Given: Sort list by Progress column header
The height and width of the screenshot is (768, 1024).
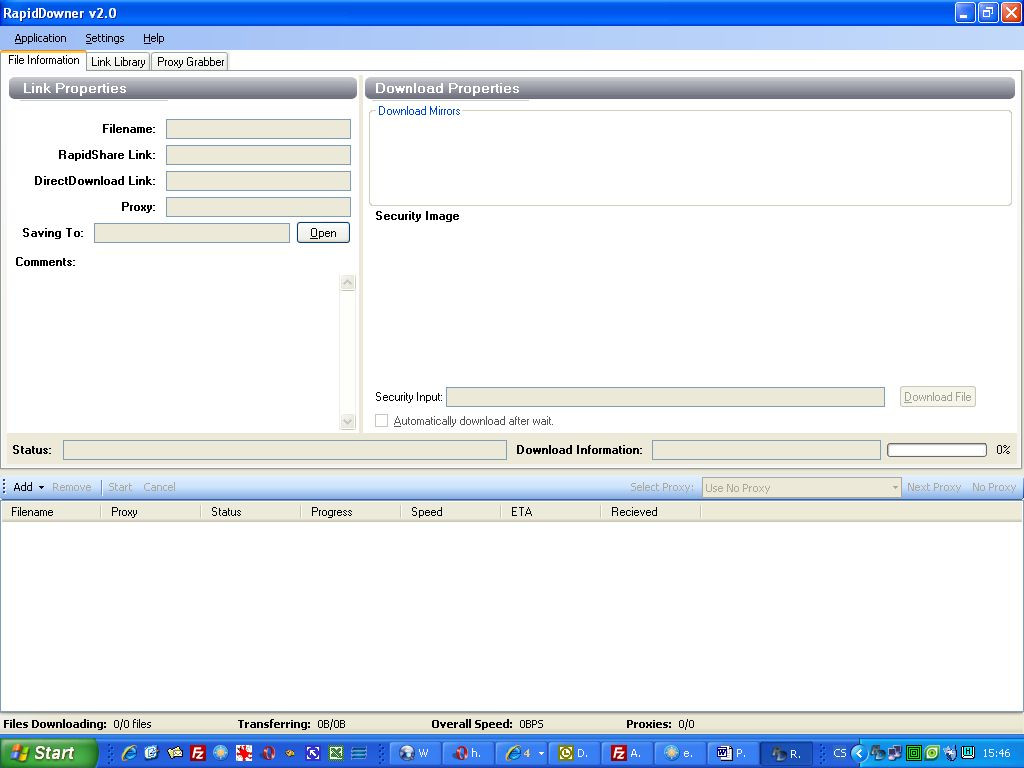Looking at the screenshot, I should click(351, 512).
